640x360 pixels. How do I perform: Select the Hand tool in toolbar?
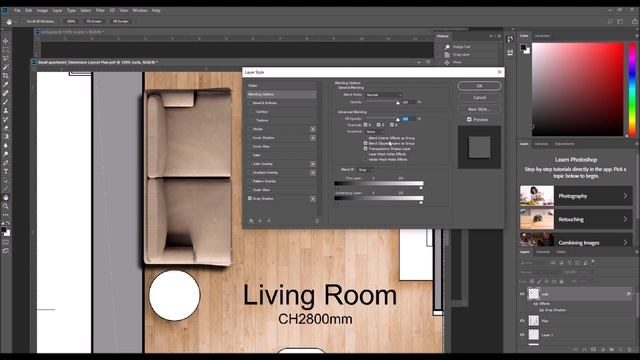click(6, 198)
